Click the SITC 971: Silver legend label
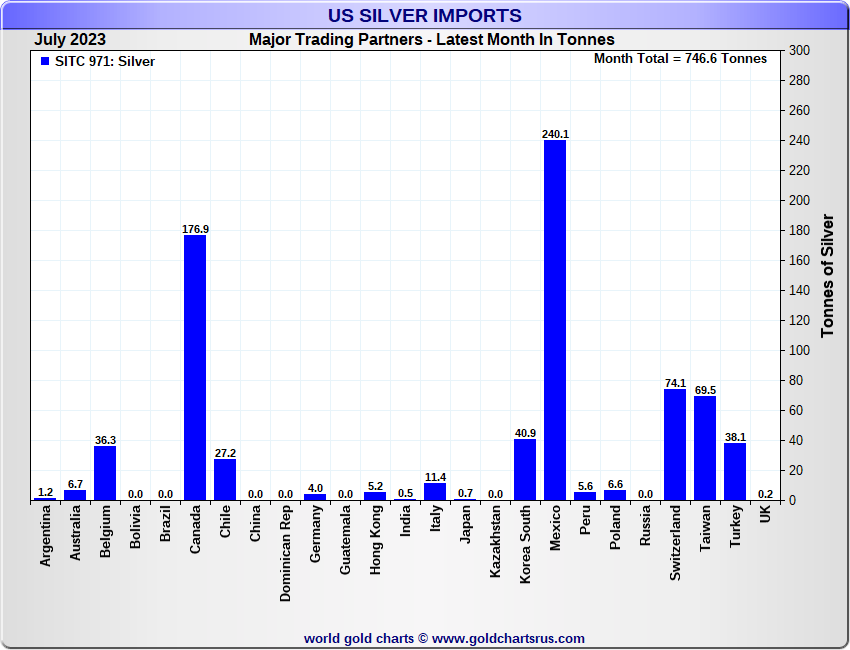Image resolution: width=850 pixels, height=650 pixels. [105, 61]
